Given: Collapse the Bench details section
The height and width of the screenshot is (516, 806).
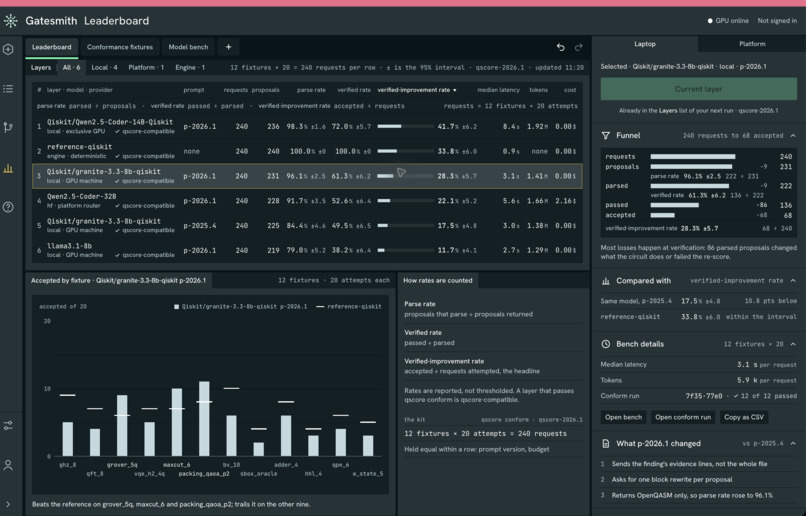Looking at the screenshot, I should (793, 344).
